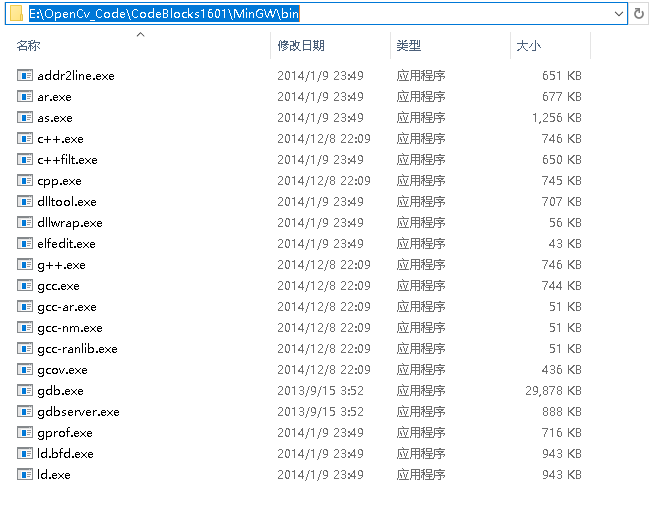Select the file name as.exe
Viewport: 654px width, 506px height.
[55, 118]
